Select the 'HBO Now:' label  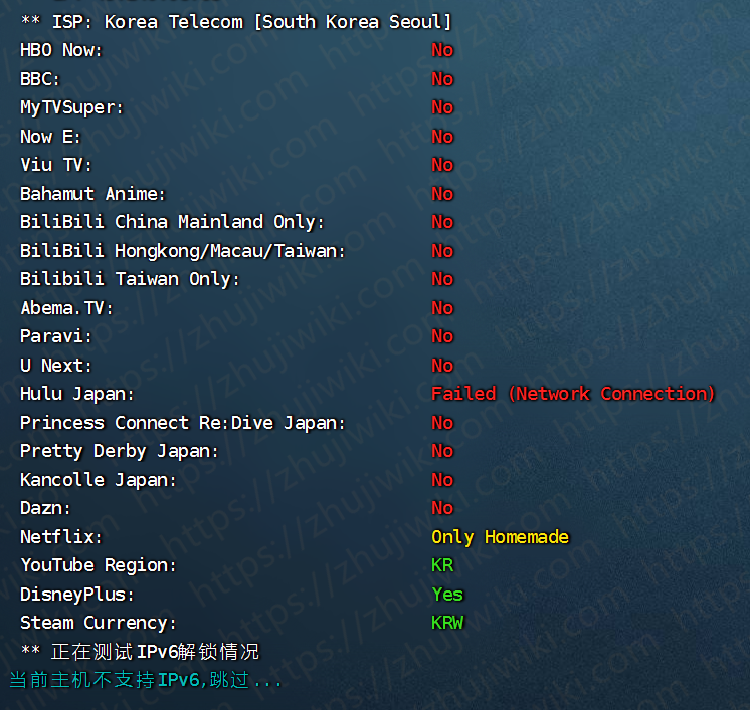click(x=61, y=50)
